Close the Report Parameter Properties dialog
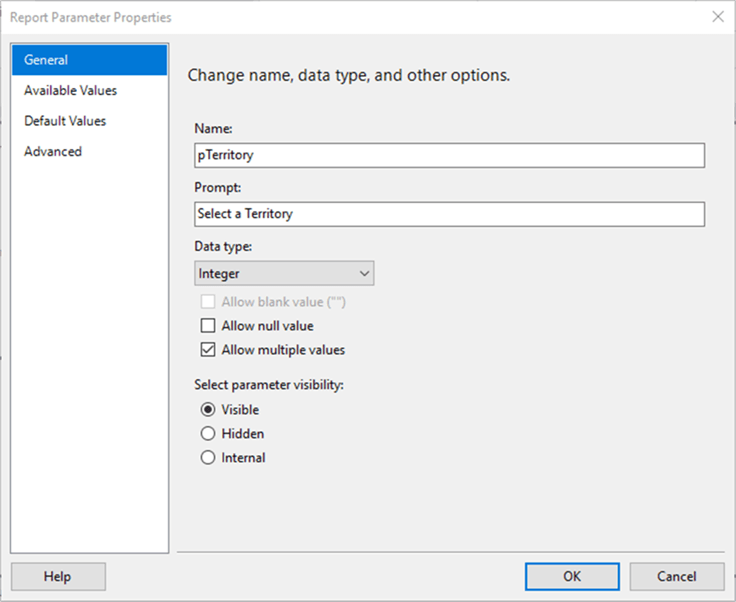The height and width of the screenshot is (602, 736). (x=717, y=17)
